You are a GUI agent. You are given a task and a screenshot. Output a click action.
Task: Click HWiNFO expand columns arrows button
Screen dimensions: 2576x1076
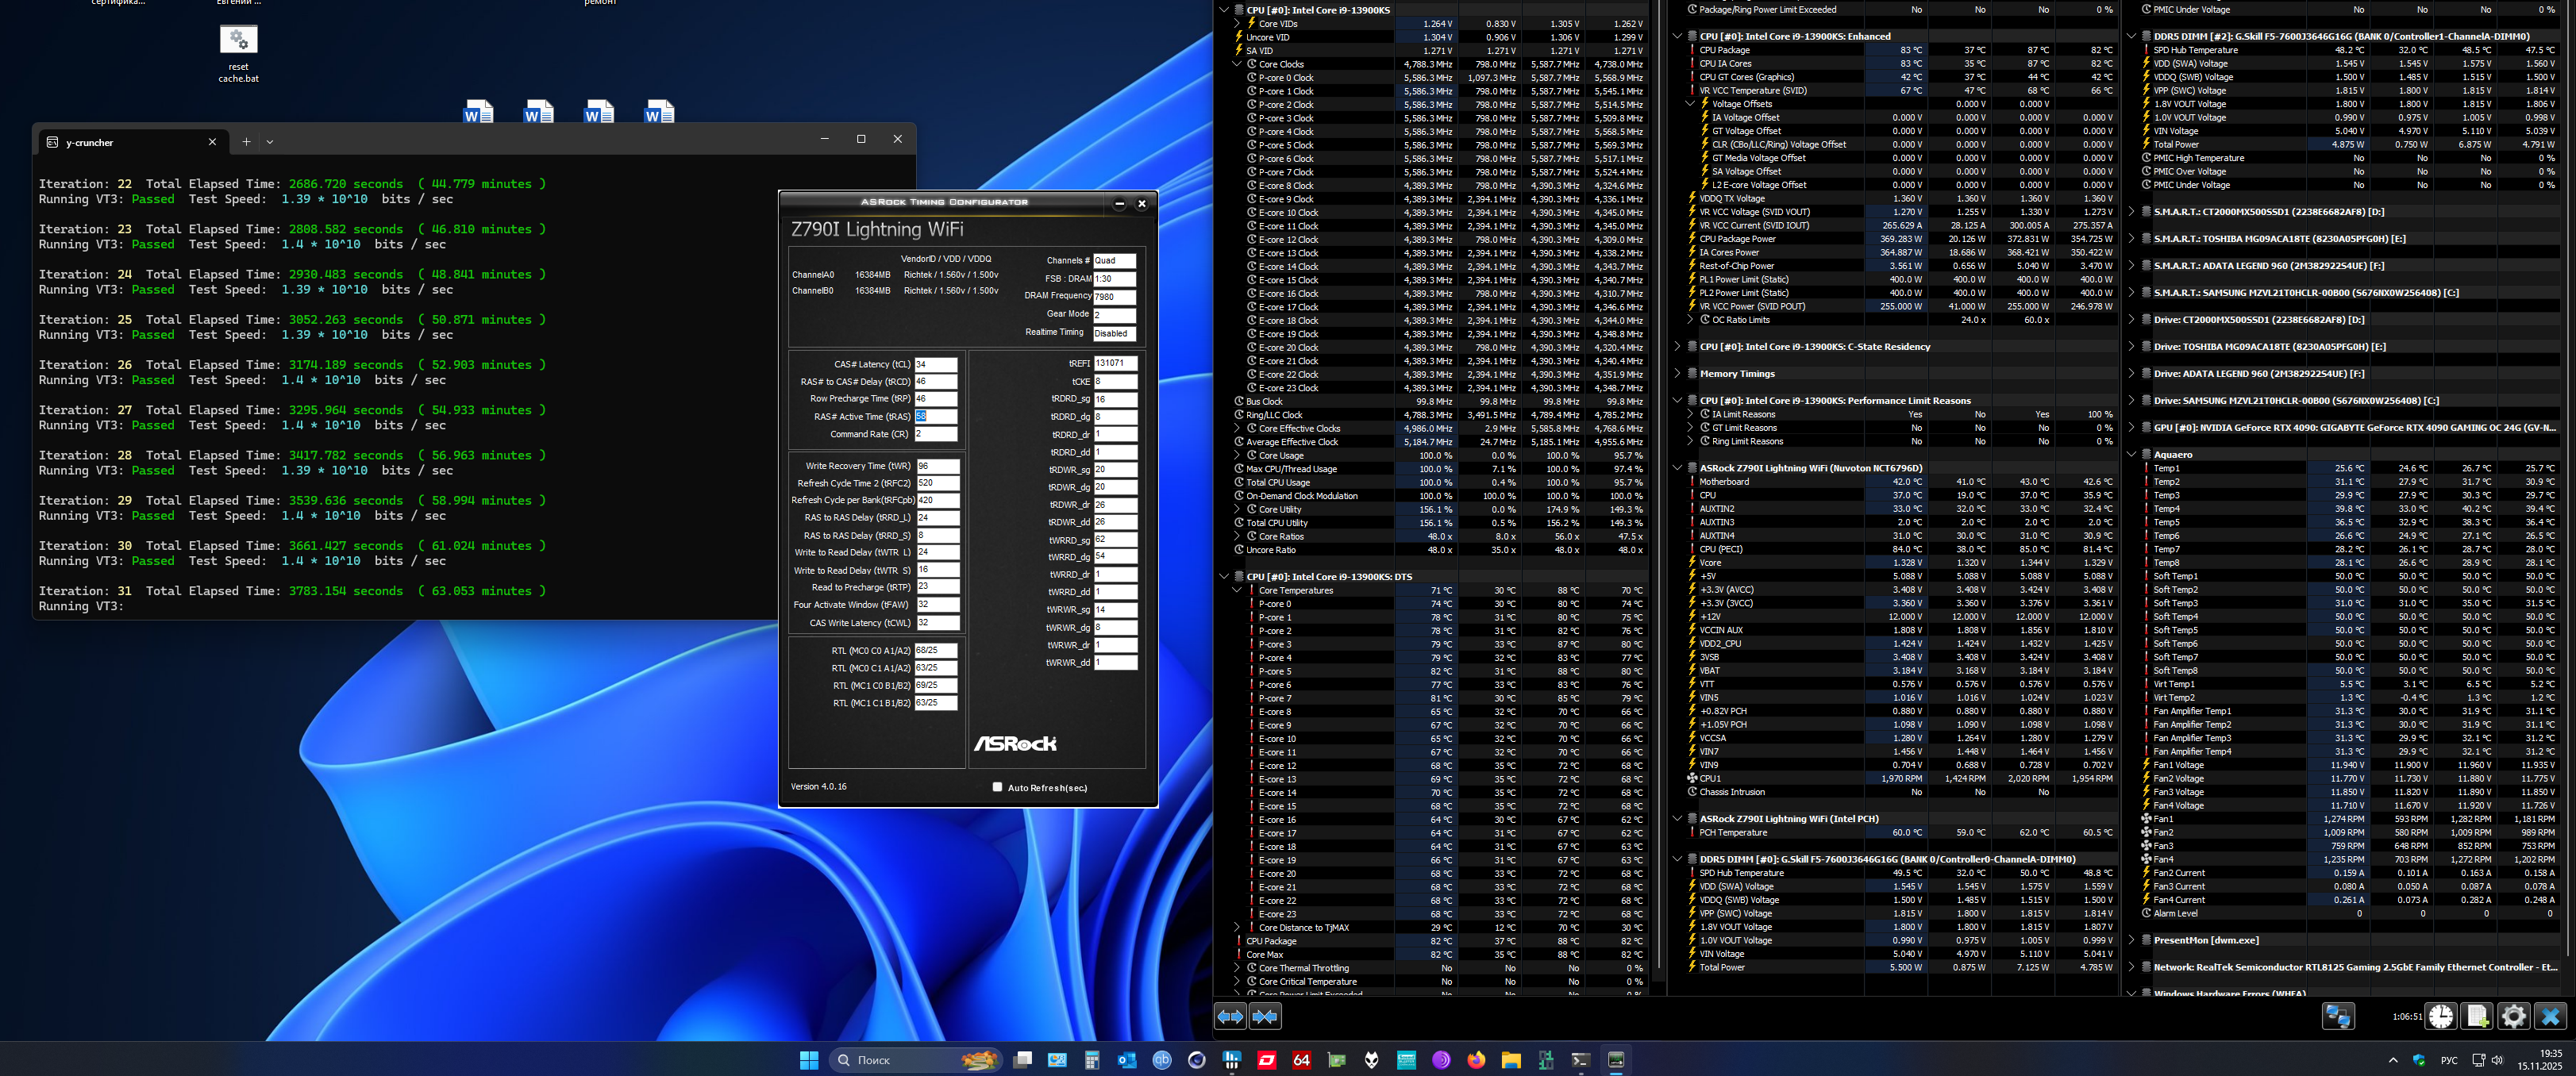(x=1230, y=1016)
